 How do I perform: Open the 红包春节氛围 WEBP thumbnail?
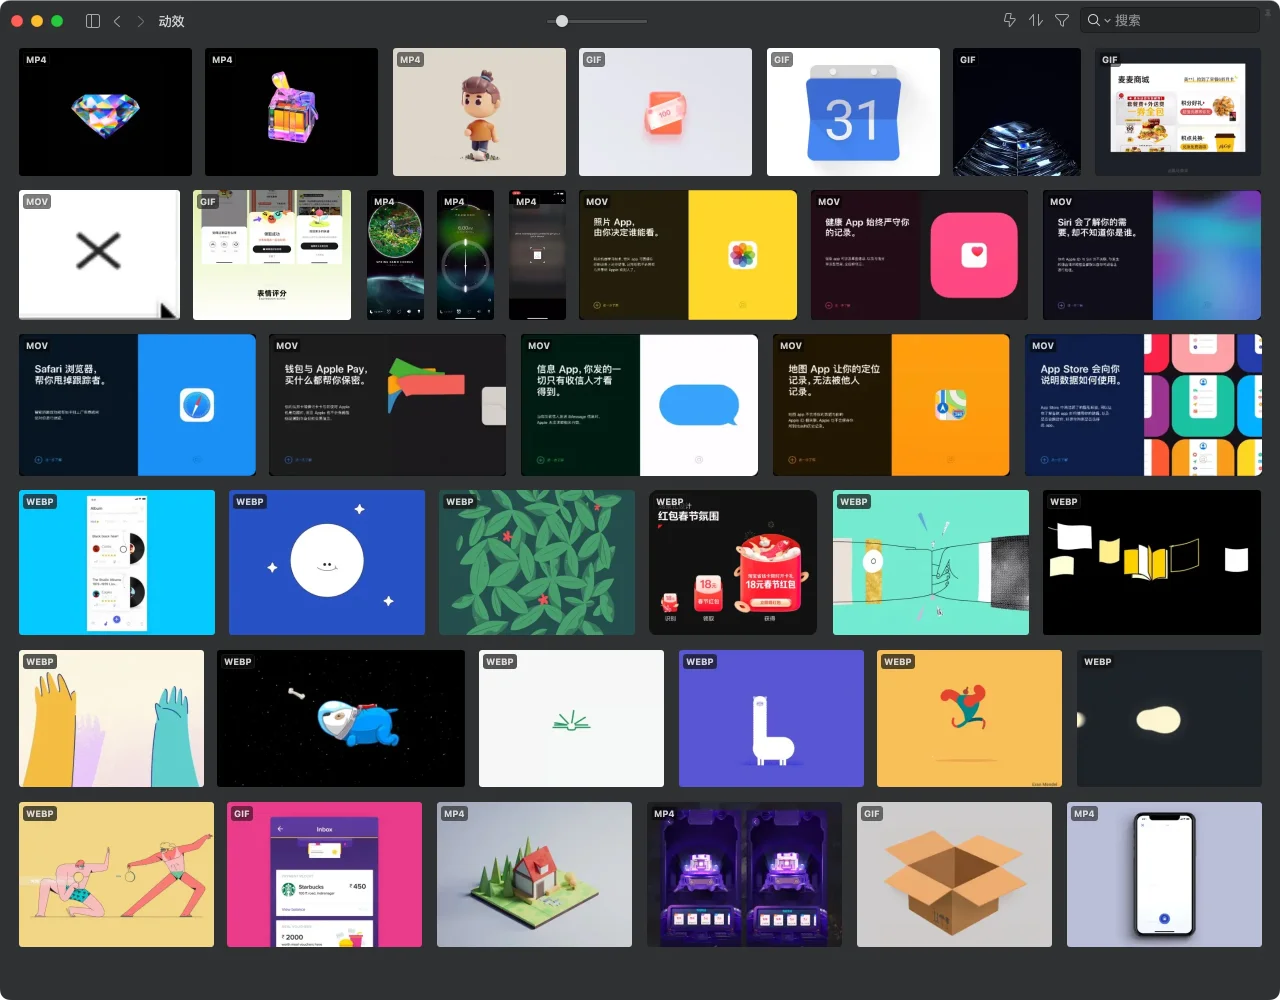[733, 562]
